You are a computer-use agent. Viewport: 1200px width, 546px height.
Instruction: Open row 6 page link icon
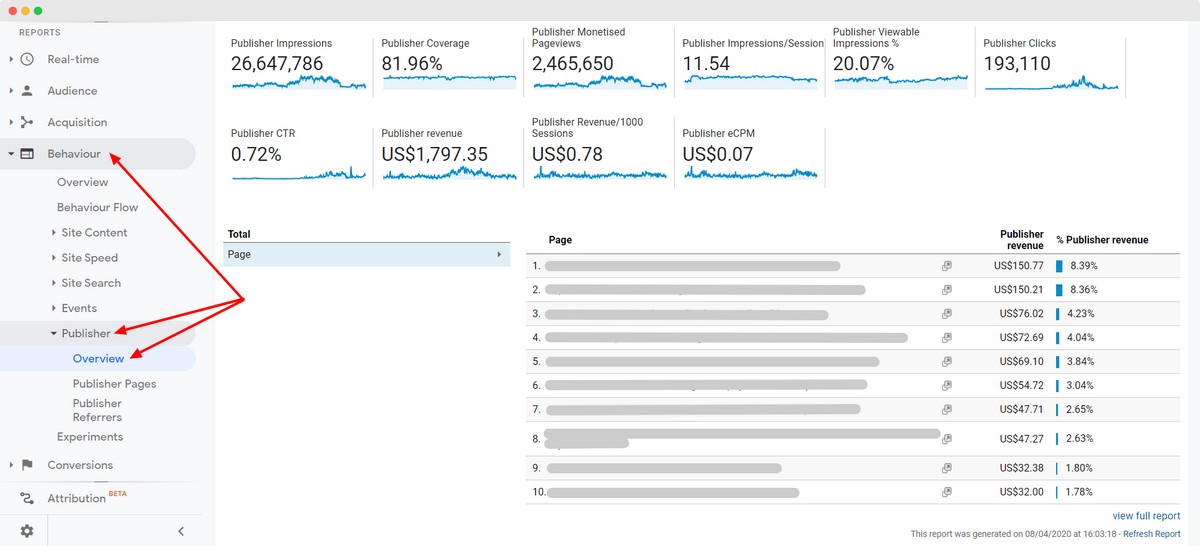(x=946, y=386)
